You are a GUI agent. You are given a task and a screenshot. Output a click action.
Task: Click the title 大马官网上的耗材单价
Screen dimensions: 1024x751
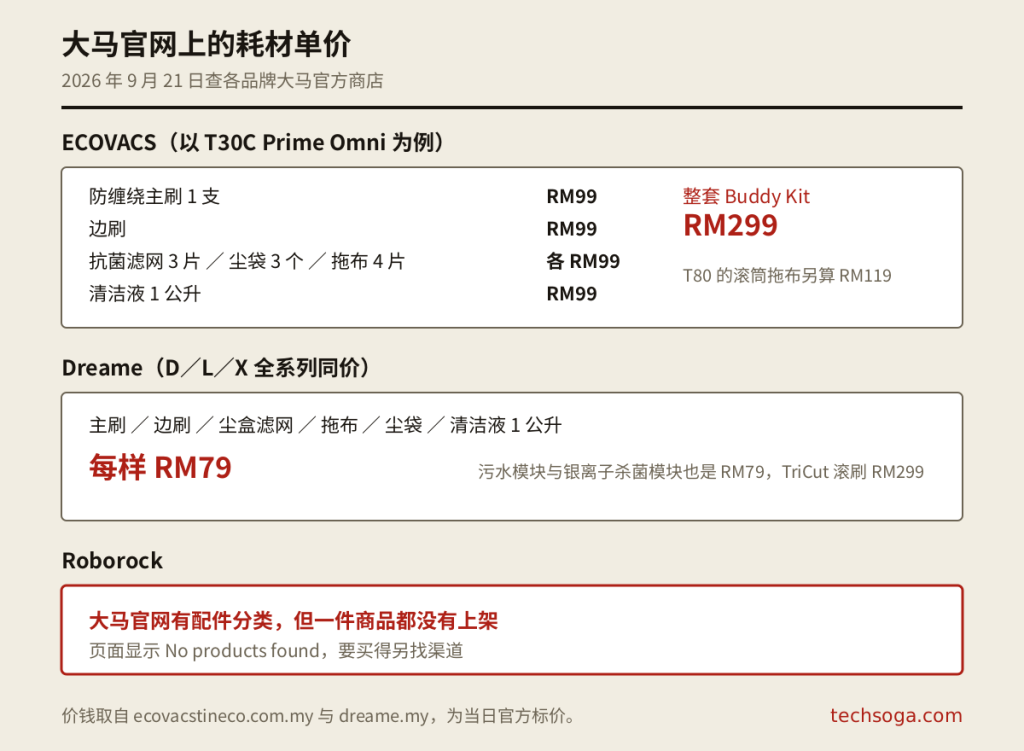206,44
